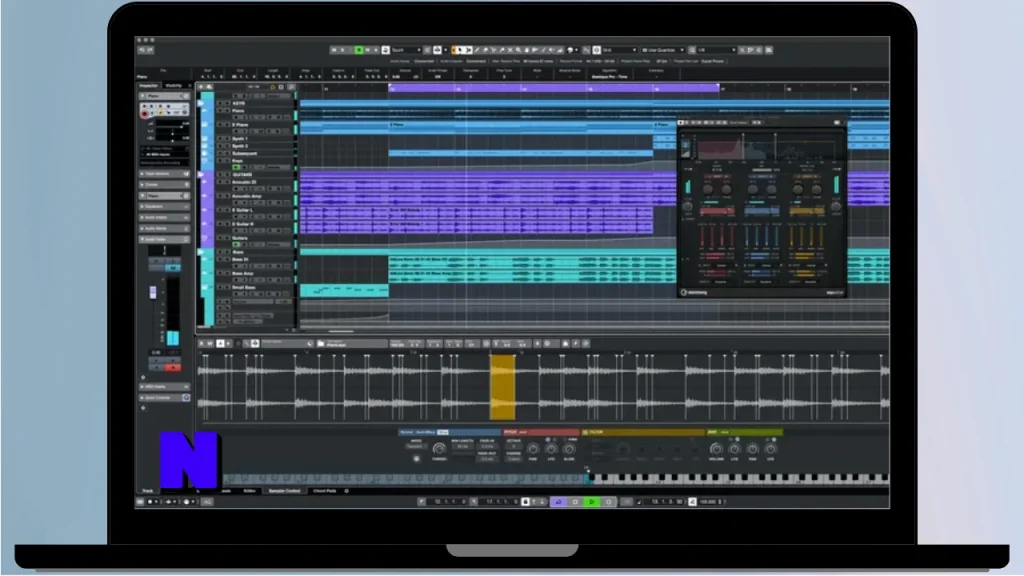Click the automation mode icon beside Touch
1024x576 pixels.
385,50
